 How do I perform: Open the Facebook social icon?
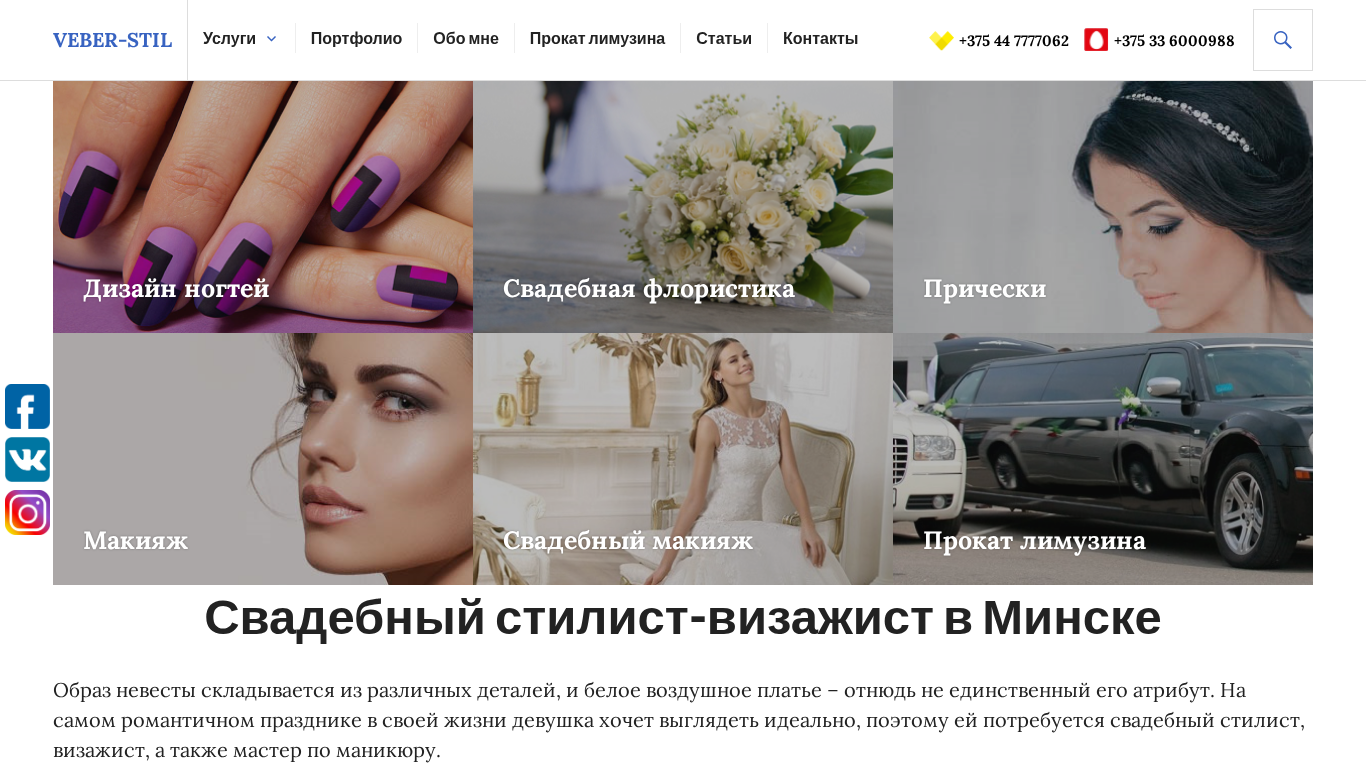(x=27, y=407)
